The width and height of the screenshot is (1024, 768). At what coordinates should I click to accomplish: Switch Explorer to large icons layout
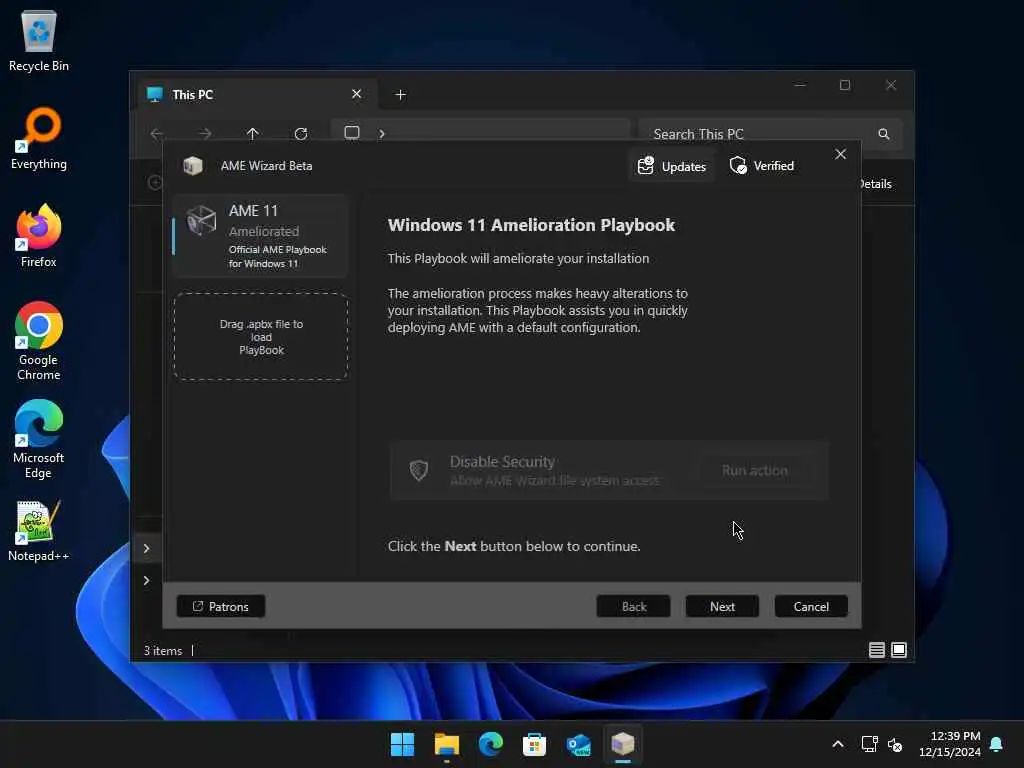(899, 650)
